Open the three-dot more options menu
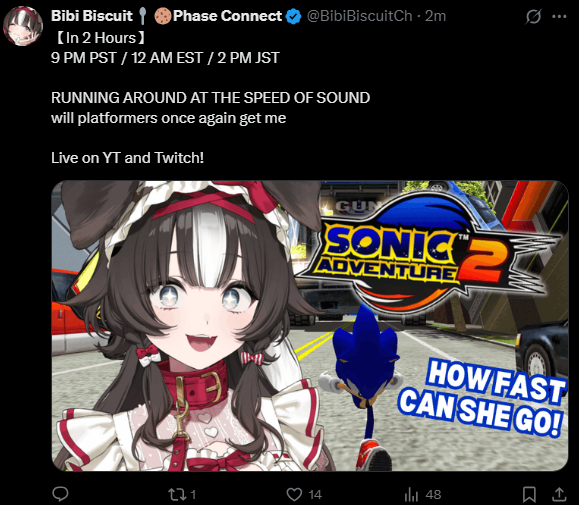 [x=559, y=16]
